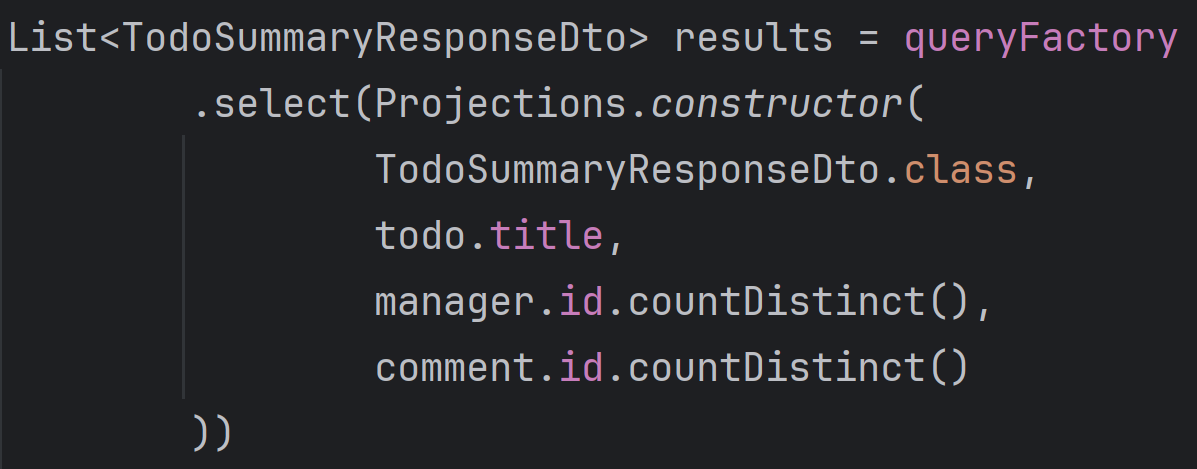The height and width of the screenshot is (469, 1197).
Task: Click the closing double parentheses
Action: click(212, 433)
